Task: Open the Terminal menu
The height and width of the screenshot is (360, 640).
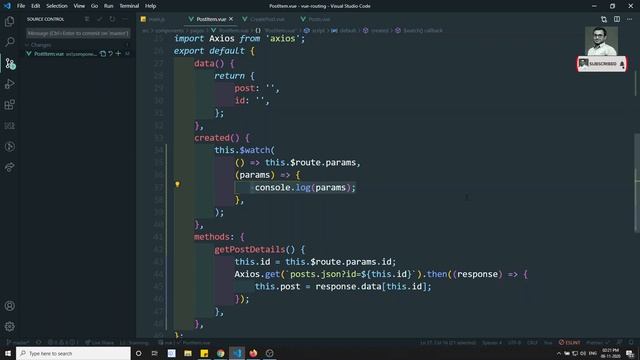Action: (x=129, y=6)
